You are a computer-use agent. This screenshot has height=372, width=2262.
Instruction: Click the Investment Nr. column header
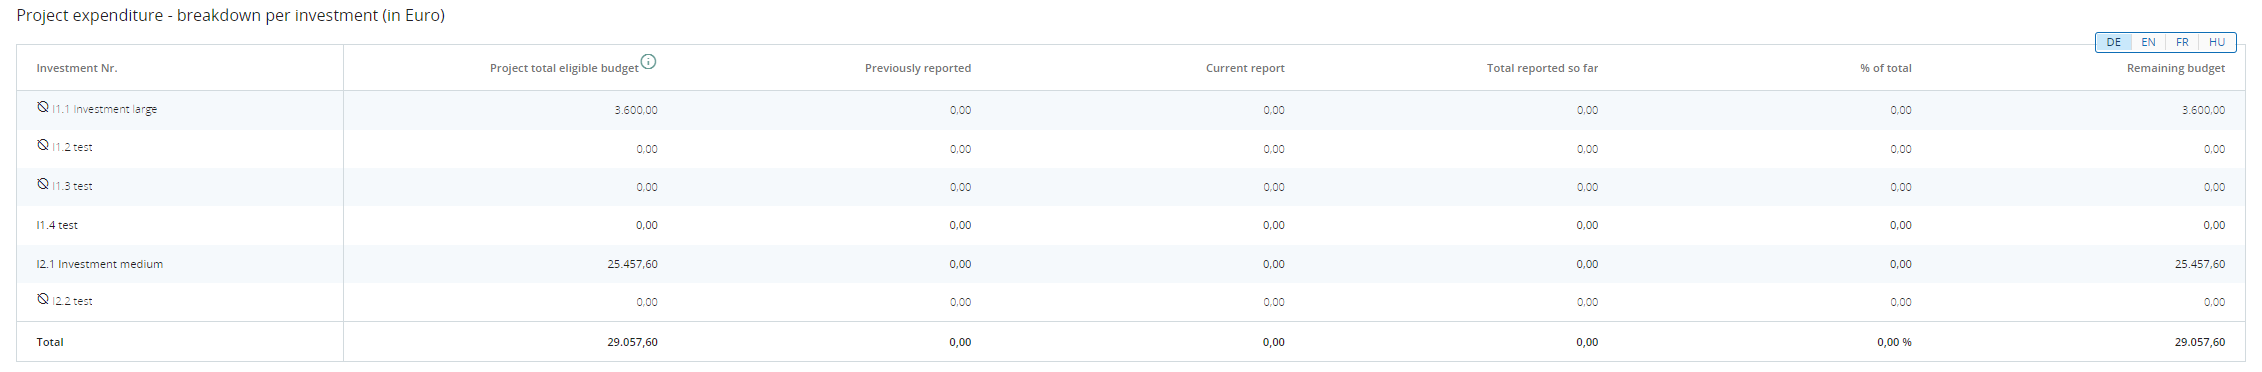(77, 68)
